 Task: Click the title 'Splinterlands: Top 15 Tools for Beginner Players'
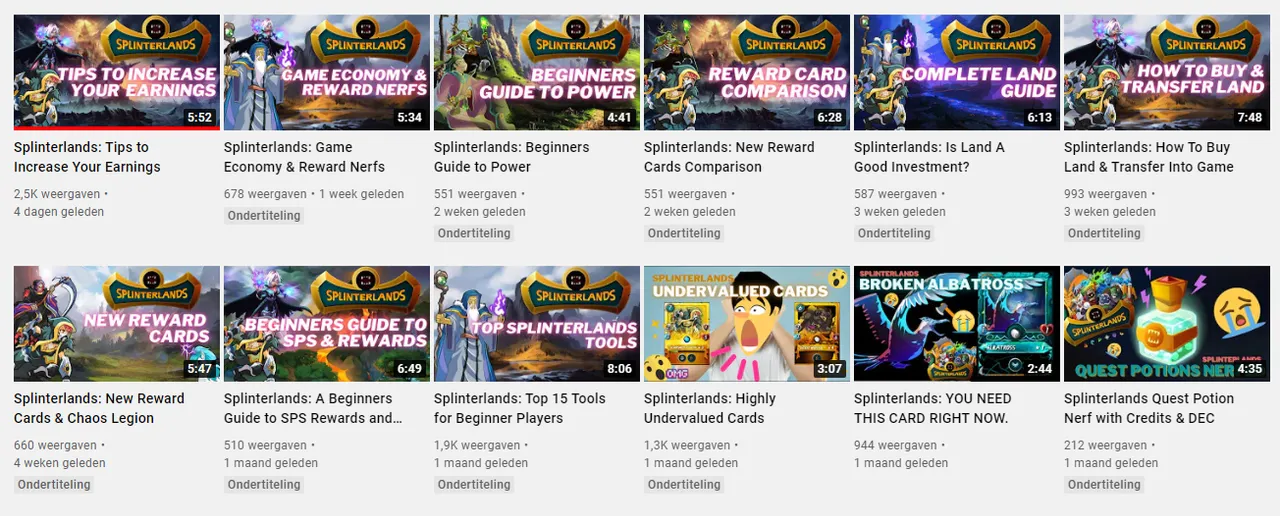(x=520, y=408)
